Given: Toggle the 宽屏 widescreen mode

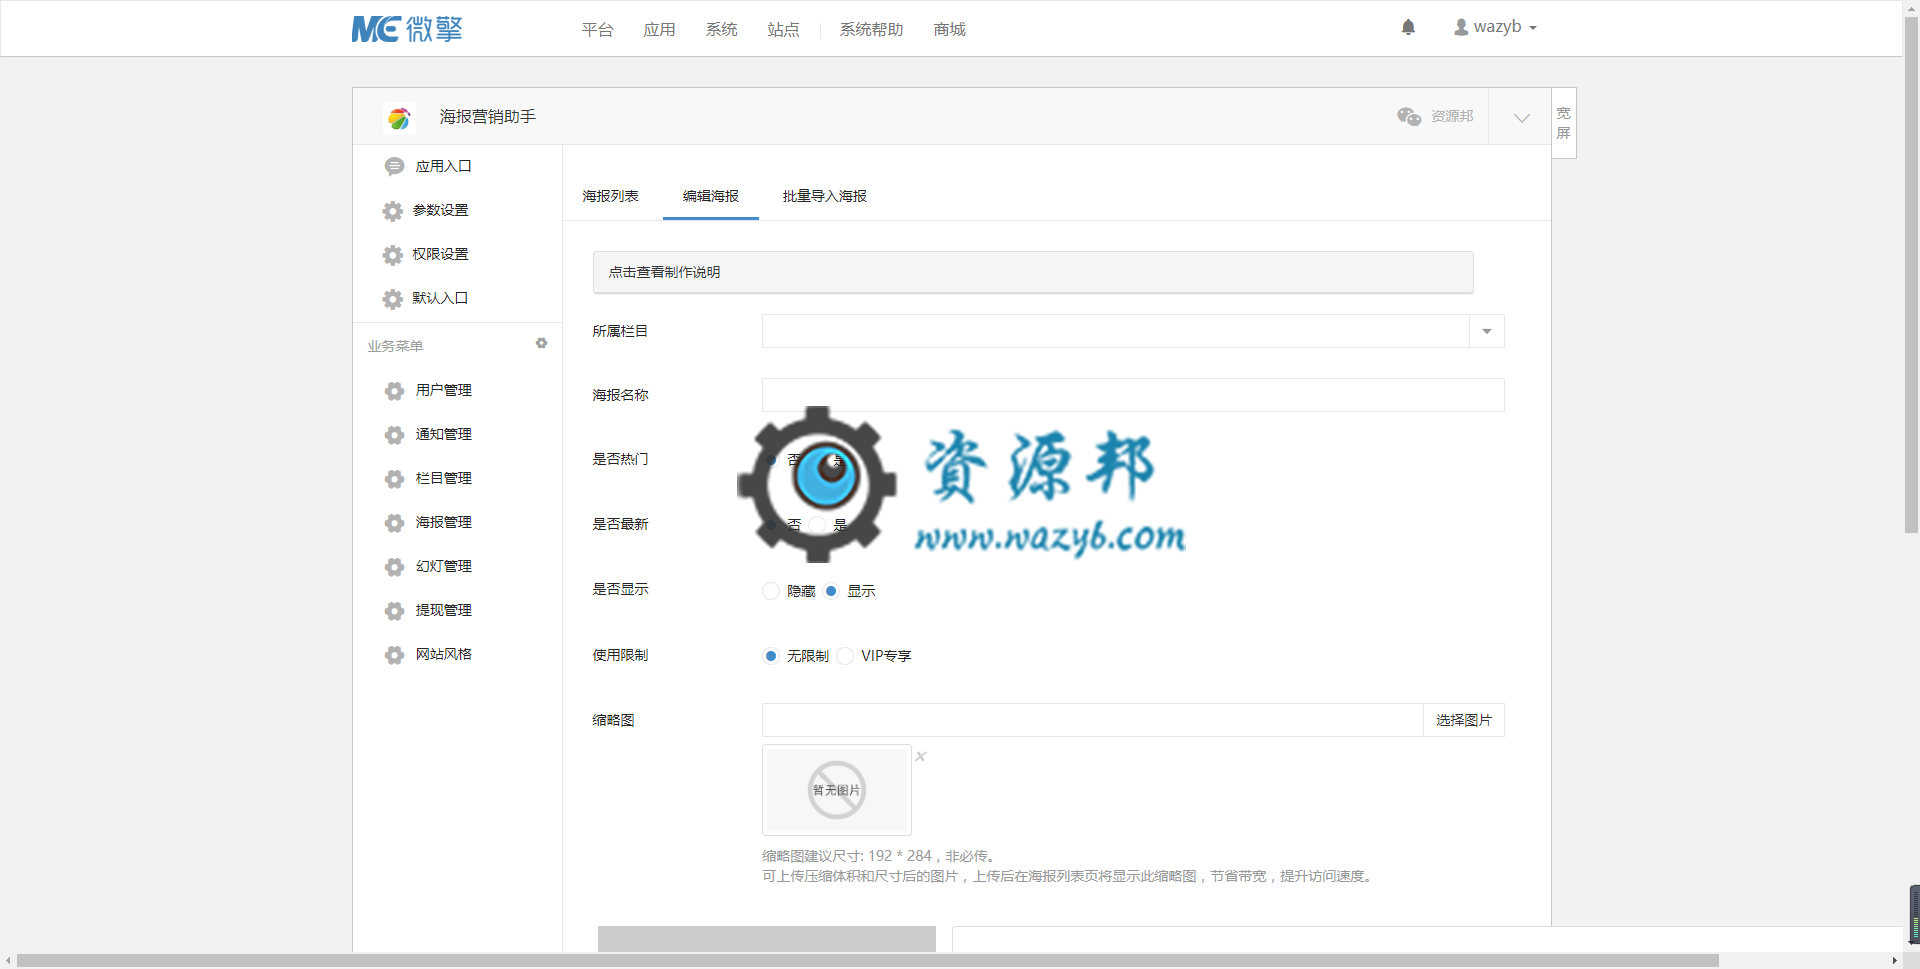Looking at the screenshot, I should coord(1564,123).
